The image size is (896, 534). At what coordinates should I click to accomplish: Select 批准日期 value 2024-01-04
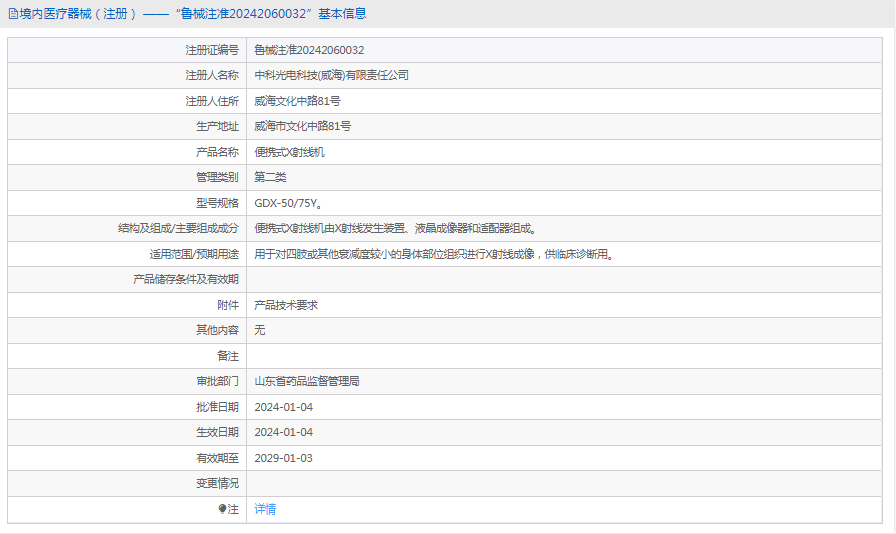coord(284,407)
